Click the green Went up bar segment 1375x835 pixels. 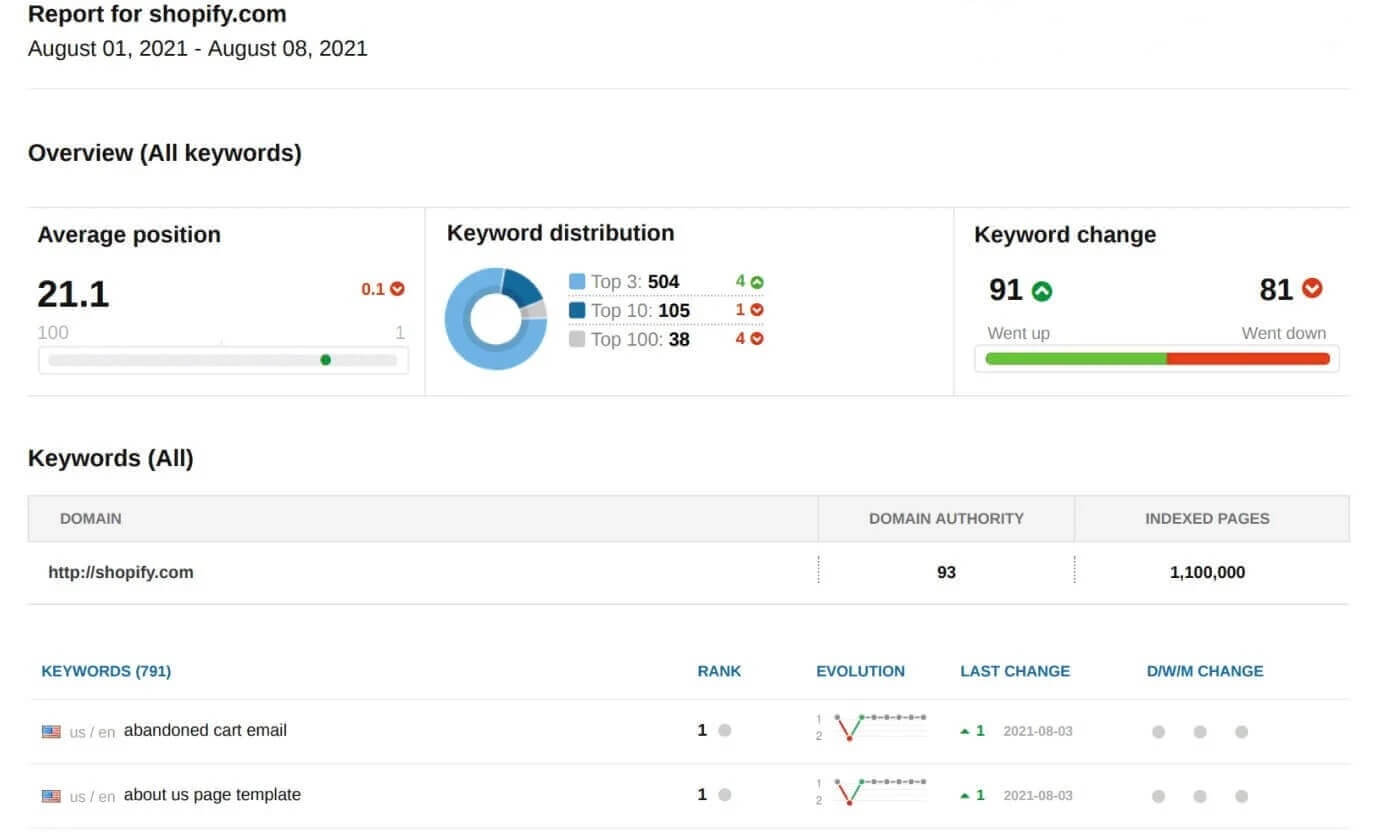(x=1076, y=359)
